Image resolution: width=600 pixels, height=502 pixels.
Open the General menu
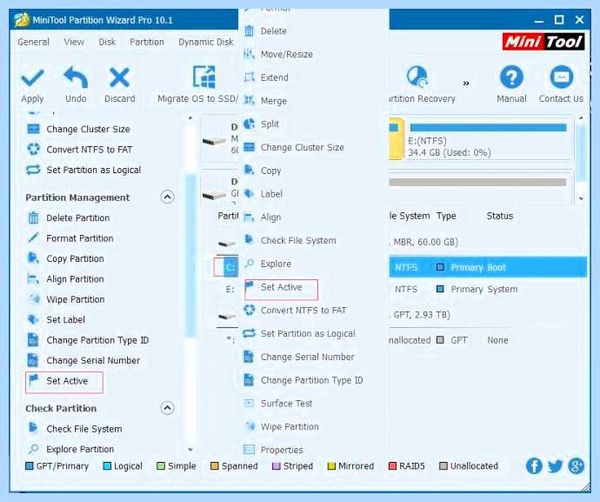point(33,42)
